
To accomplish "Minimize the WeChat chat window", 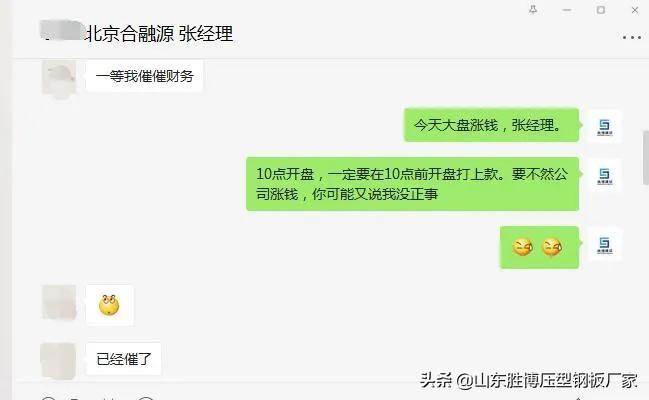I will 567,10.
